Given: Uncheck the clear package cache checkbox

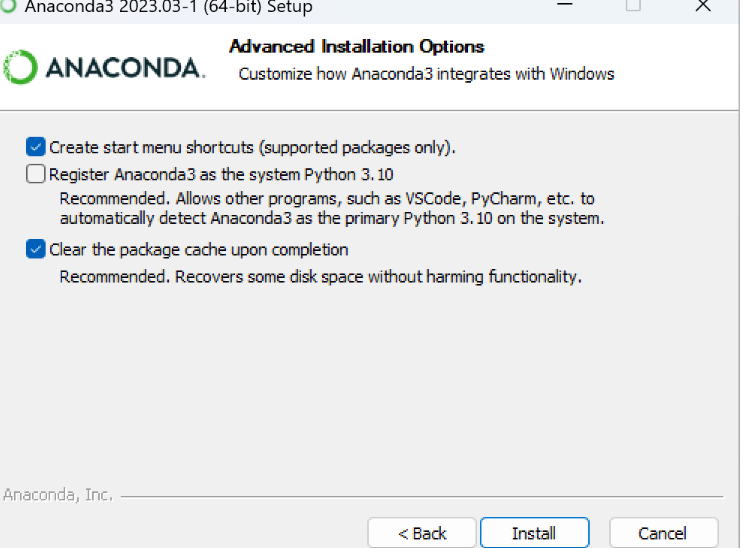Looking at the screenshot, I should click(x=36, y=249).
